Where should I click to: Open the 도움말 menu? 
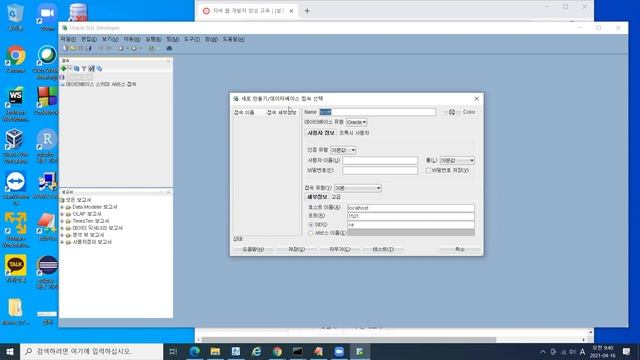[233, 39]
